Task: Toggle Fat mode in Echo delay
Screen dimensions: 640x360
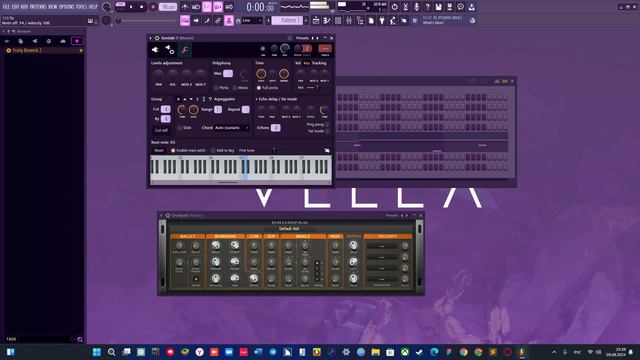Action: [318, 131]
